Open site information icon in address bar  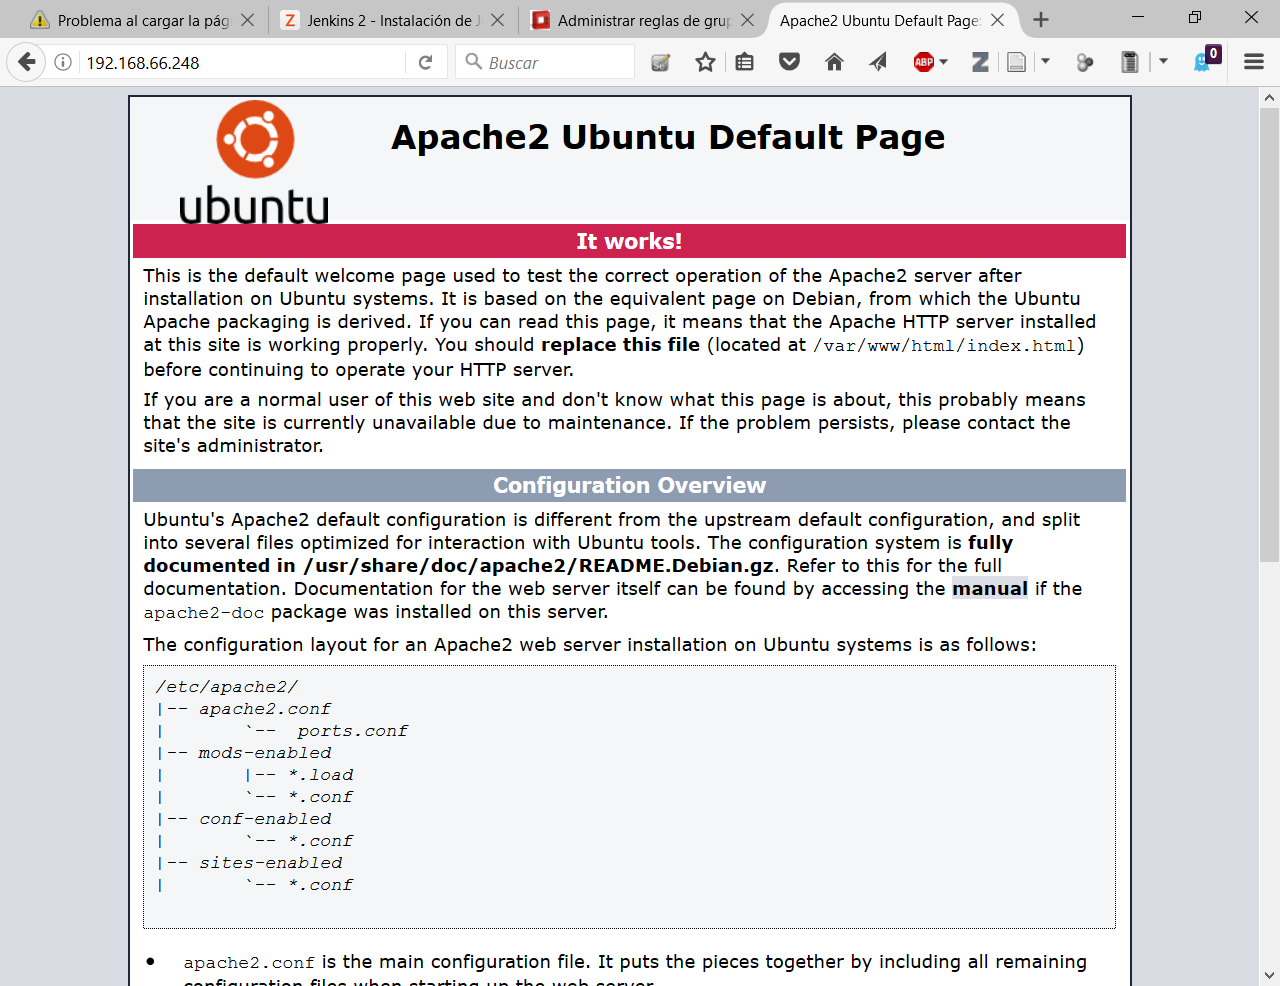click(x=63, y=62)
